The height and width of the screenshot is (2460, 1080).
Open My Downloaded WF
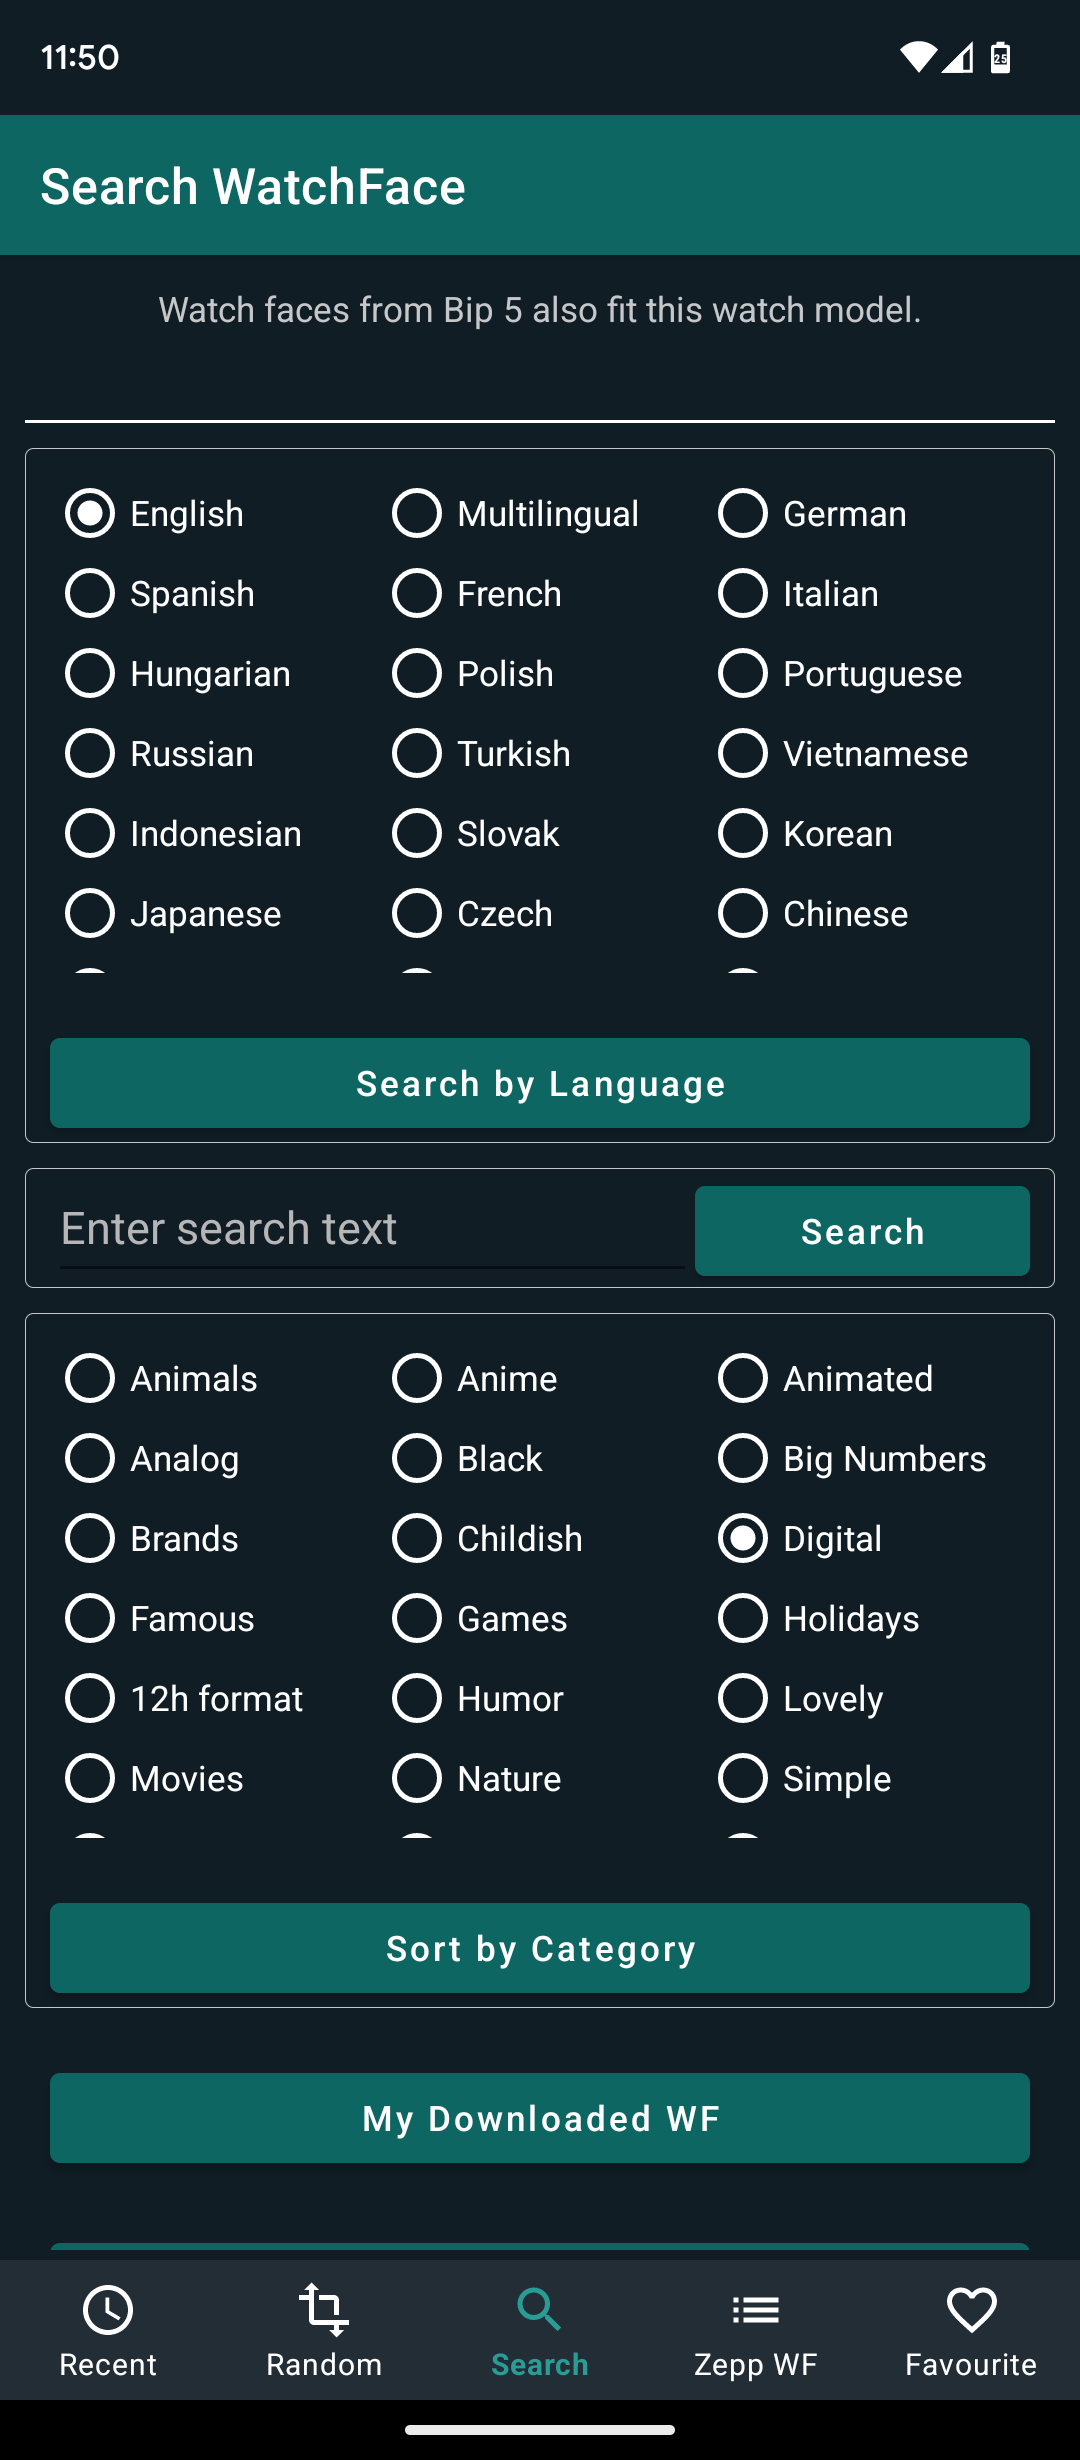540,2118
